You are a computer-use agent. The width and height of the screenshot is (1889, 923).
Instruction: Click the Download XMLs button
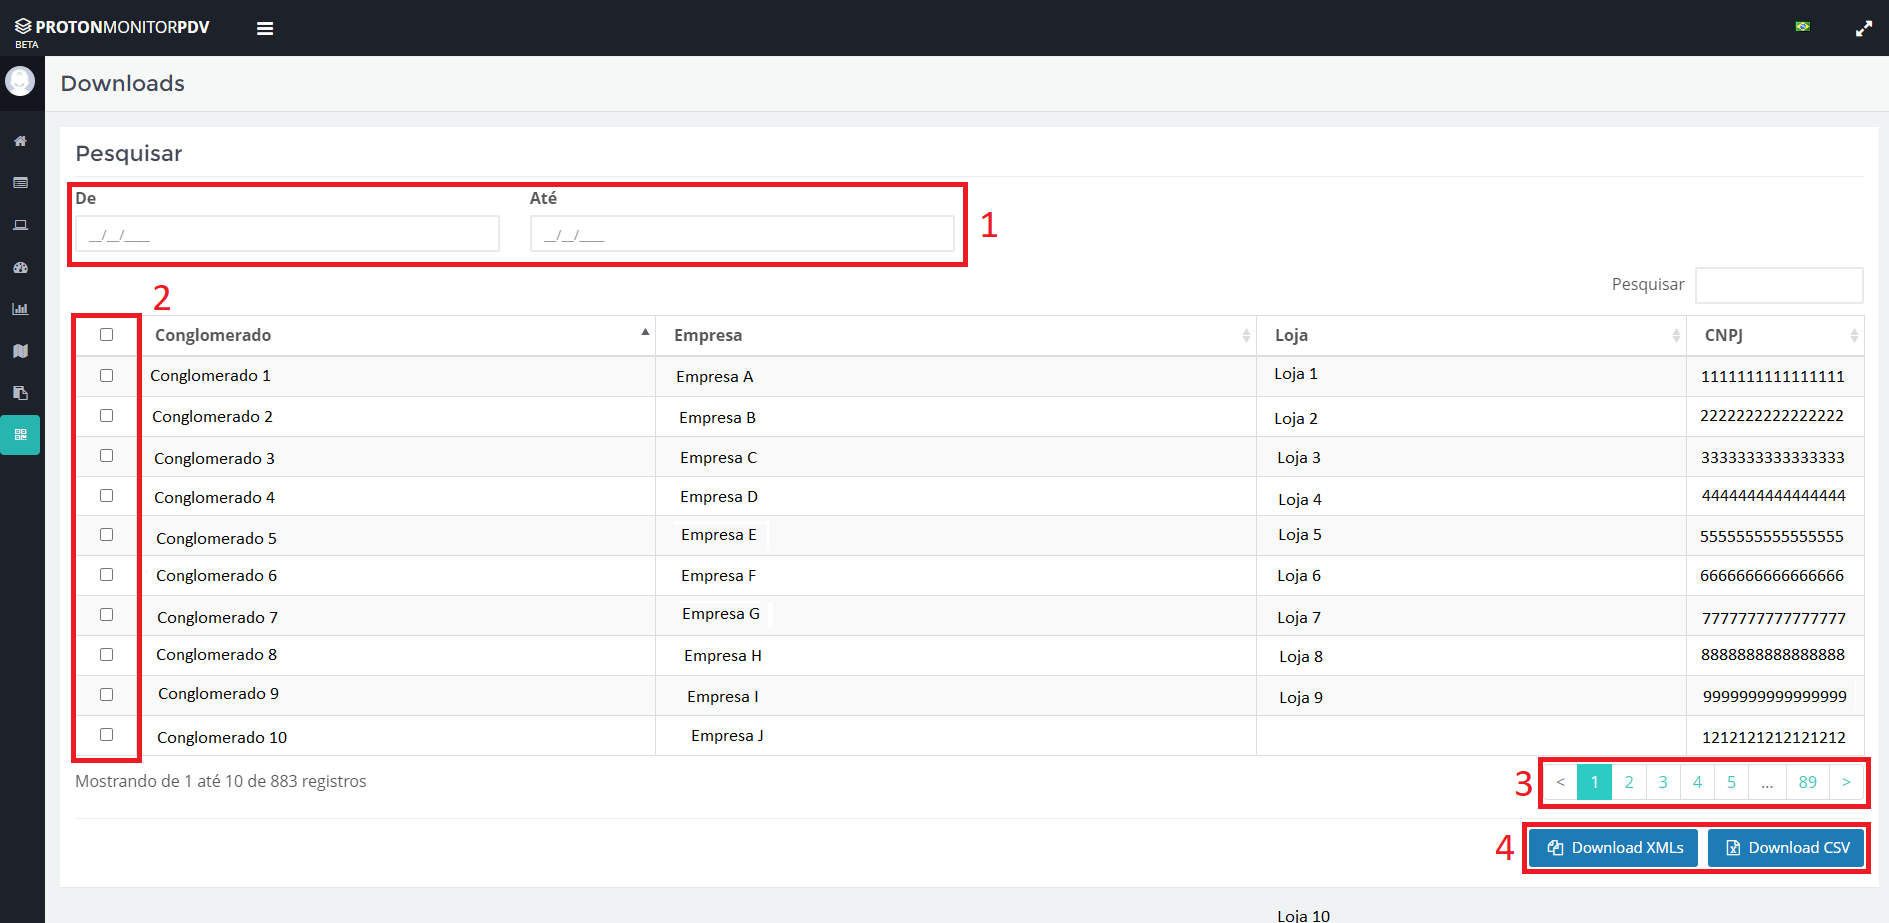coord(1613,848)
